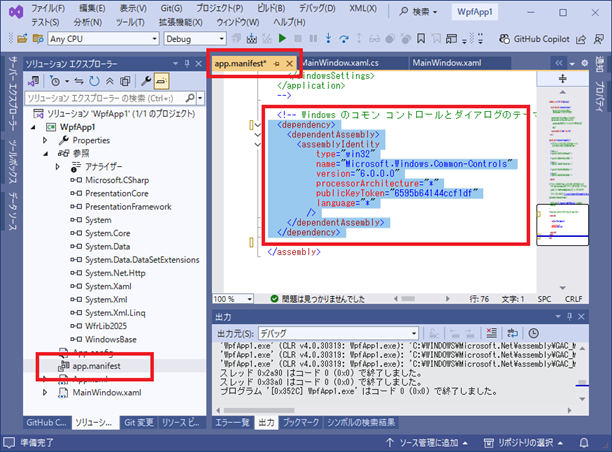This screenshot has width=612, height=452.
Task: Open the ツール(T) menu
Action: (130, 22)
